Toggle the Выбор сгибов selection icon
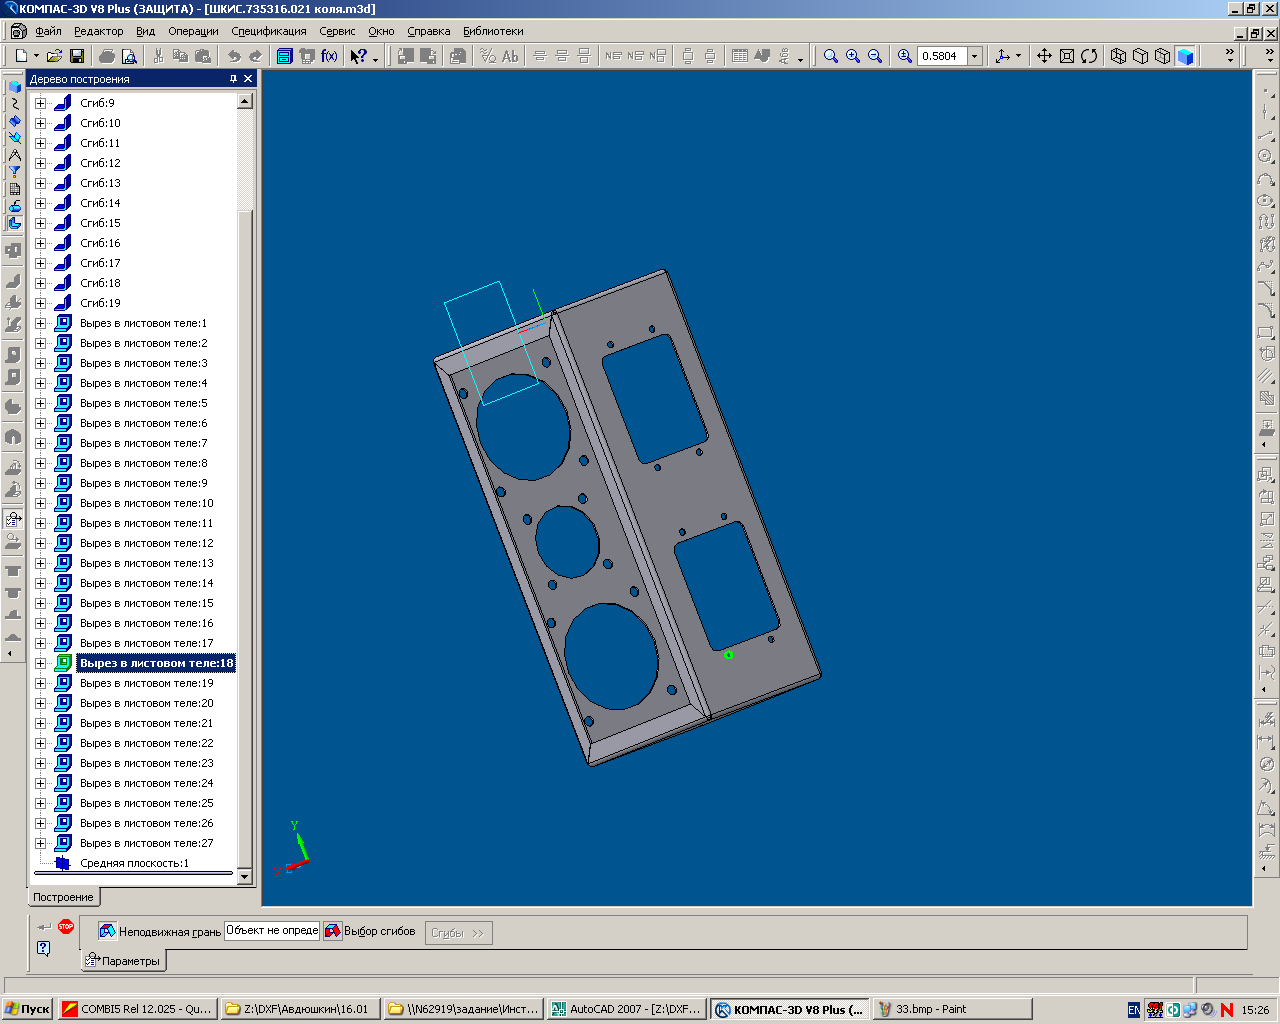 (332, 931)
